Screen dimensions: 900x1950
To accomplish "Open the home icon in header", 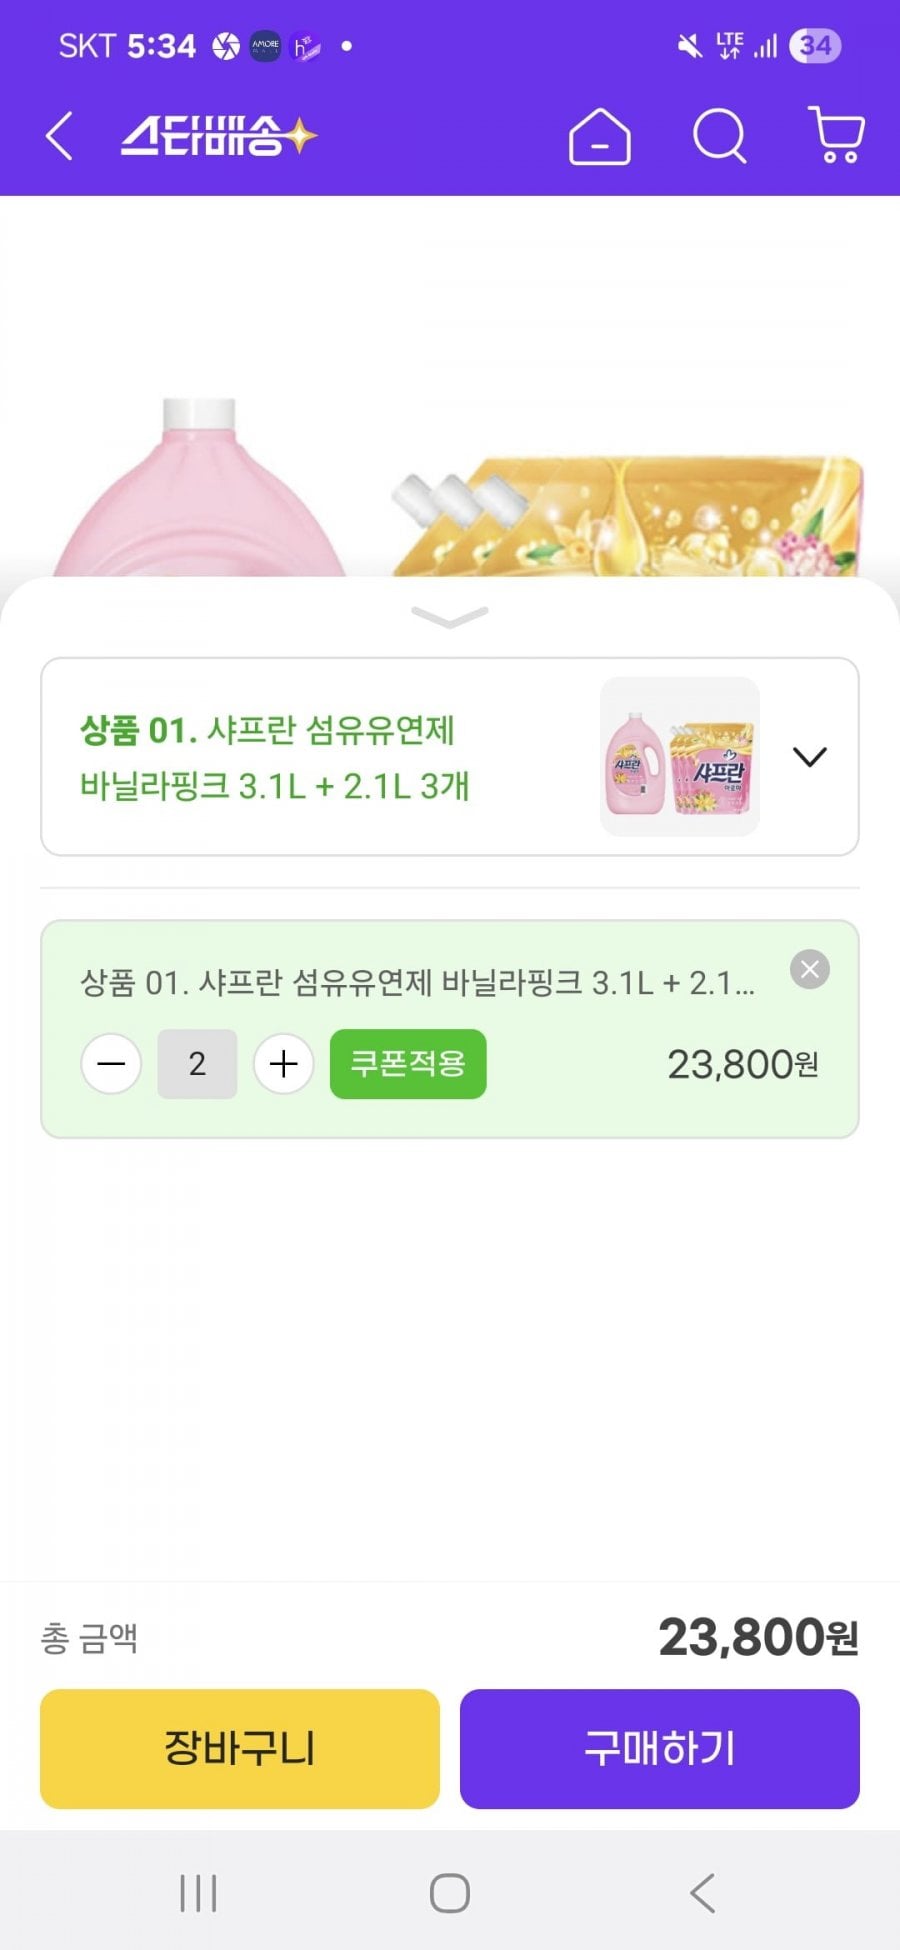I will point(599,136).
